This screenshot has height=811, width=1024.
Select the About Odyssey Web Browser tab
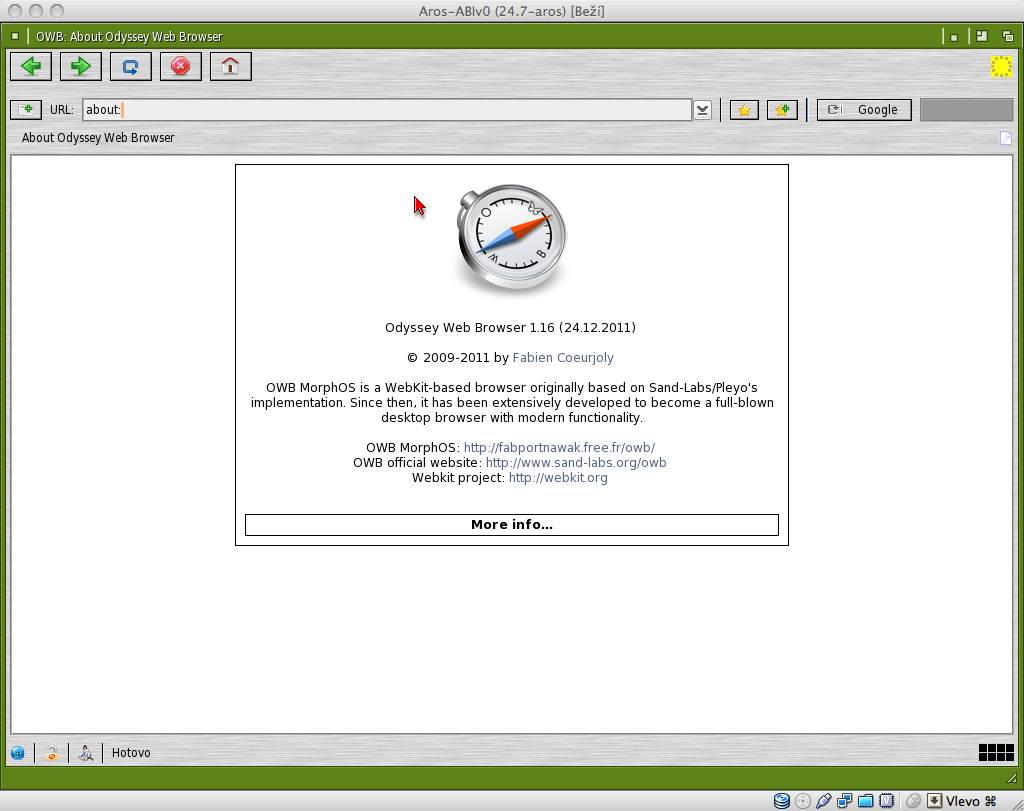tap(98, 138)
